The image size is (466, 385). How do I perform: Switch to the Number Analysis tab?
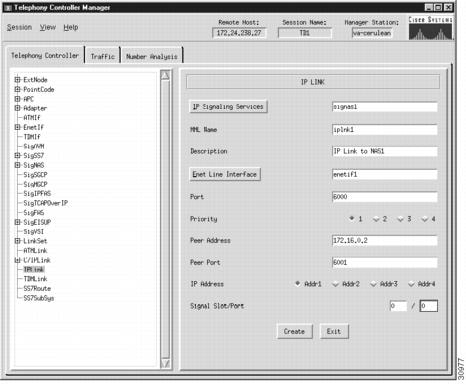coord(152,56)
